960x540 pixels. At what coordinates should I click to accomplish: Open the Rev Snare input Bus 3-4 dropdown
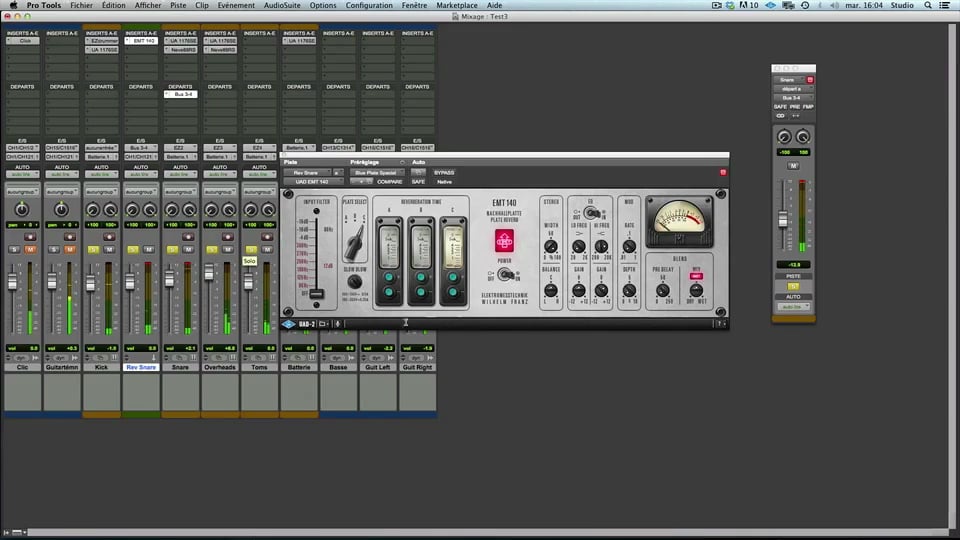[x=141, y=148]
